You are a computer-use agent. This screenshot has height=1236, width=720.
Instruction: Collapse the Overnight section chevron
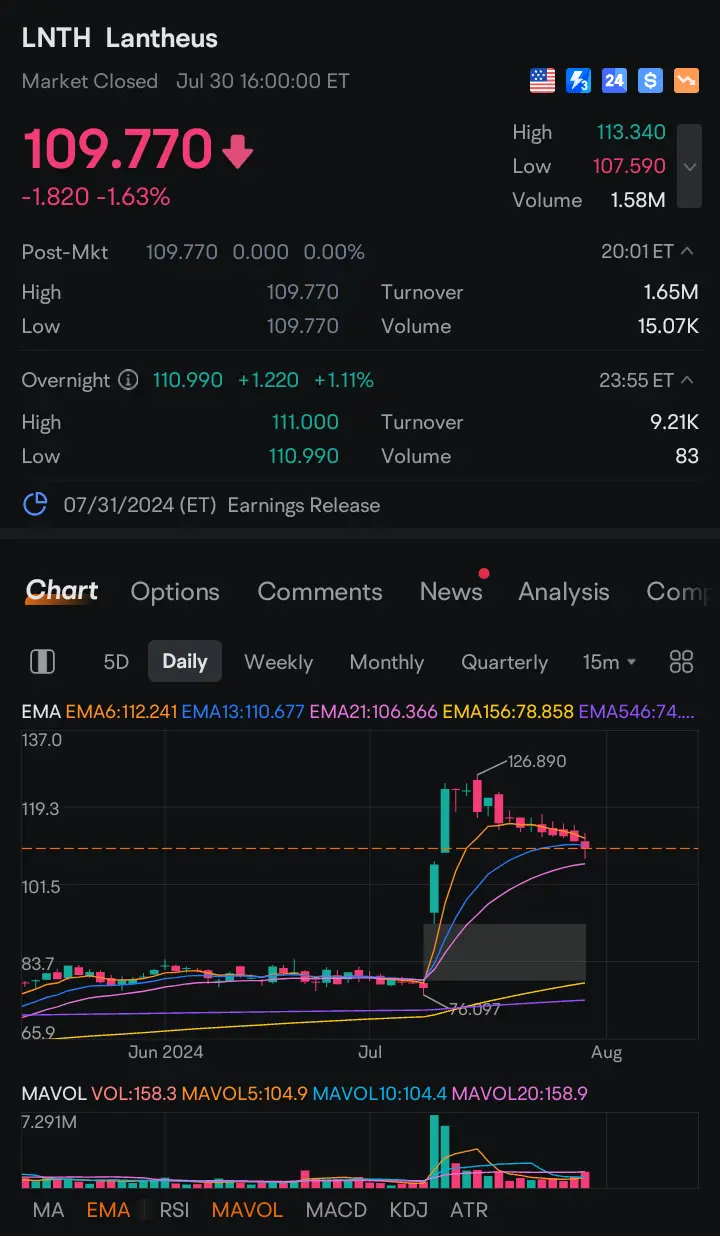687,380
